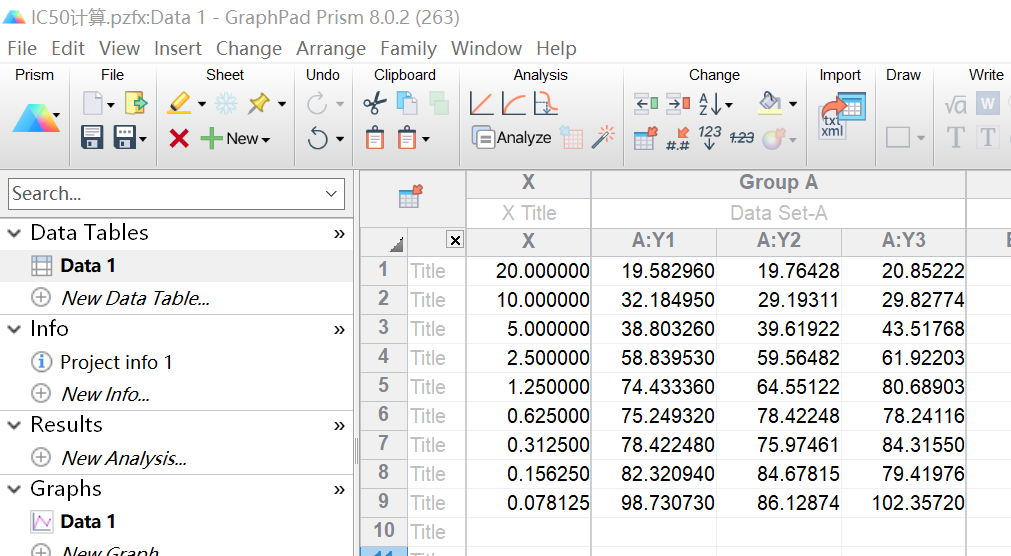Delete the sheet with red X
Screen dimensions: 1011x556
tap(179, 138)
